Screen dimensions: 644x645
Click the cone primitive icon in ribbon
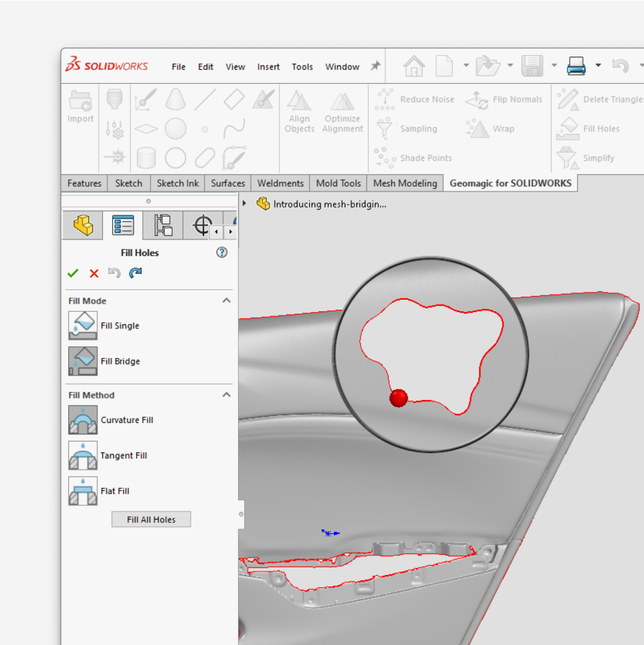(175, 100)
